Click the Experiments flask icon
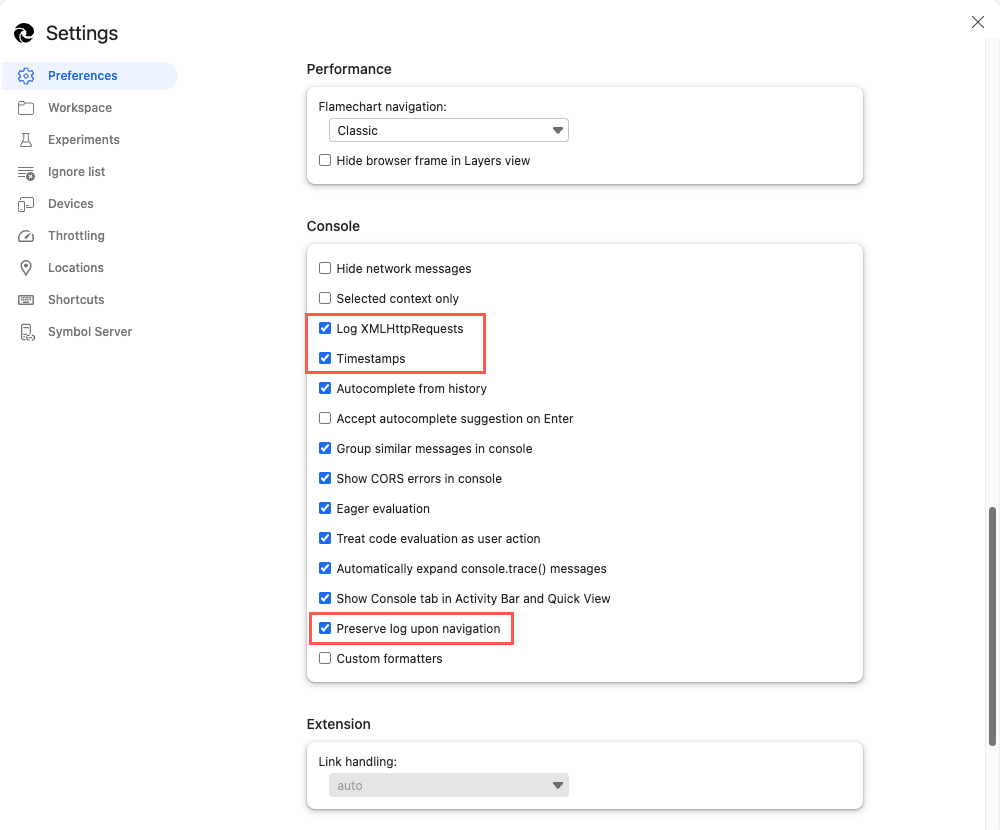 pos(26,139)
